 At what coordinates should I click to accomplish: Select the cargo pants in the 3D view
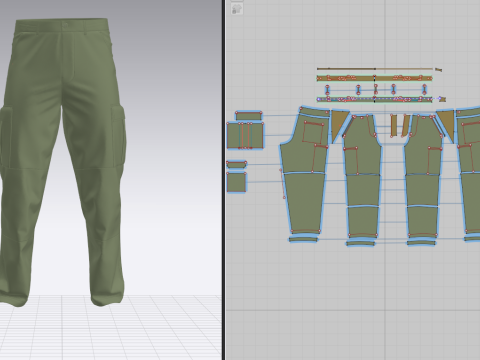coord(62,160)
